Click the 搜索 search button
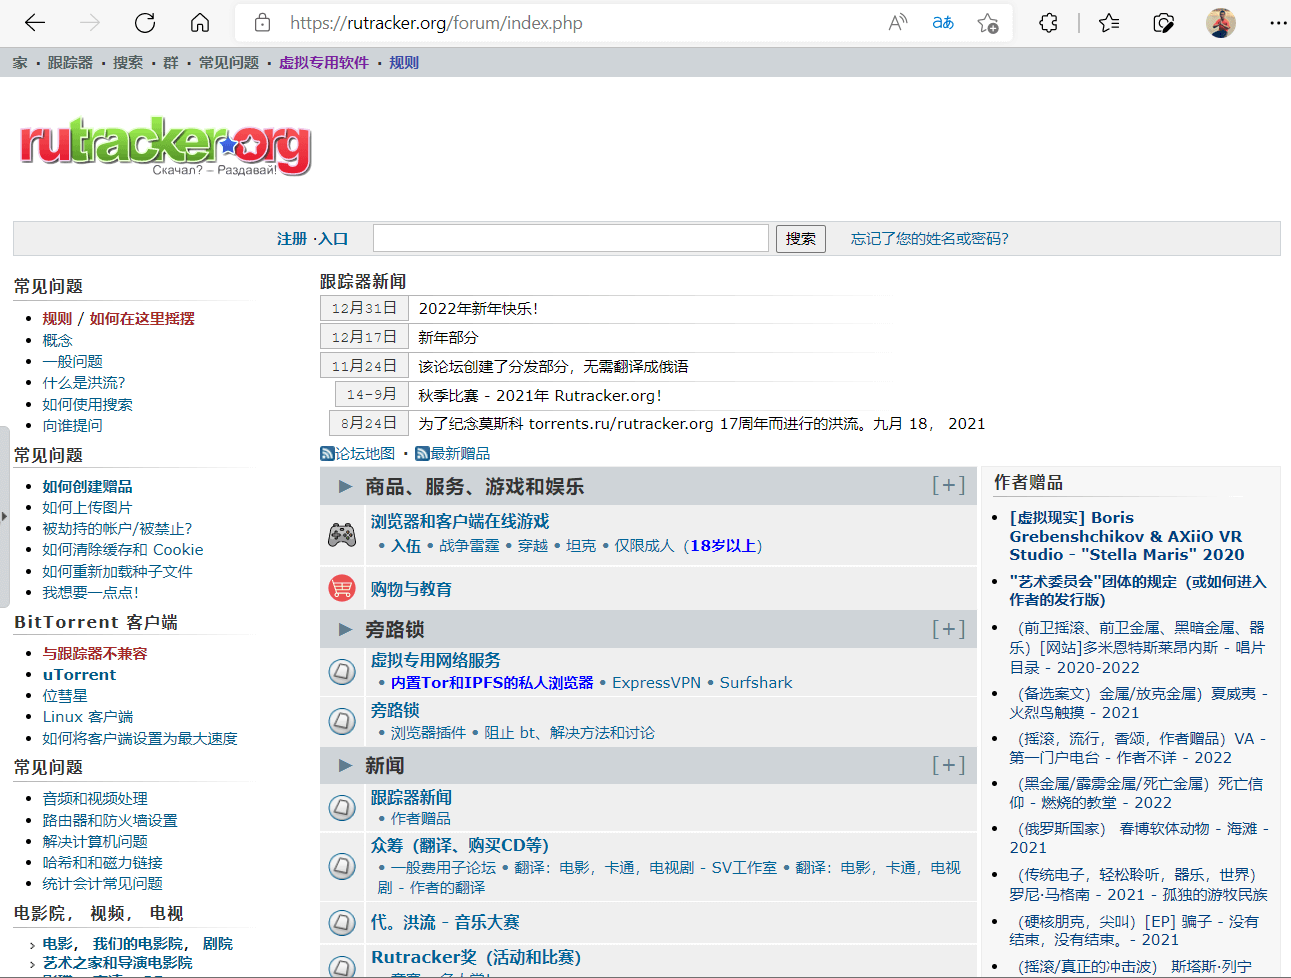The image size is (1291, 978). click(801, 239)
